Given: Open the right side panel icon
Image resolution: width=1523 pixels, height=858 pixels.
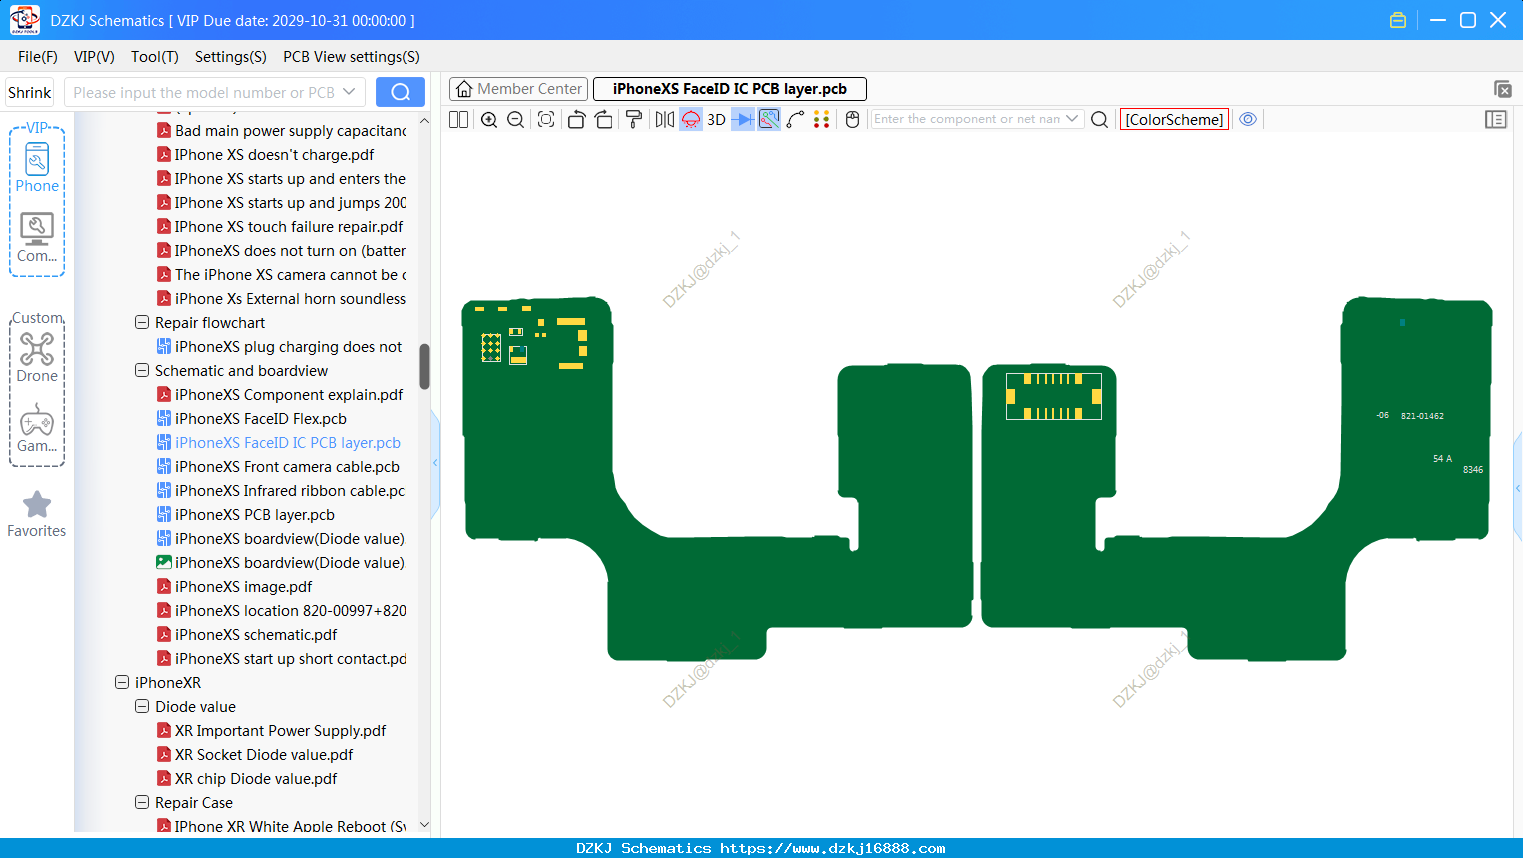Looking at the screenshot, I should 1496,120.
